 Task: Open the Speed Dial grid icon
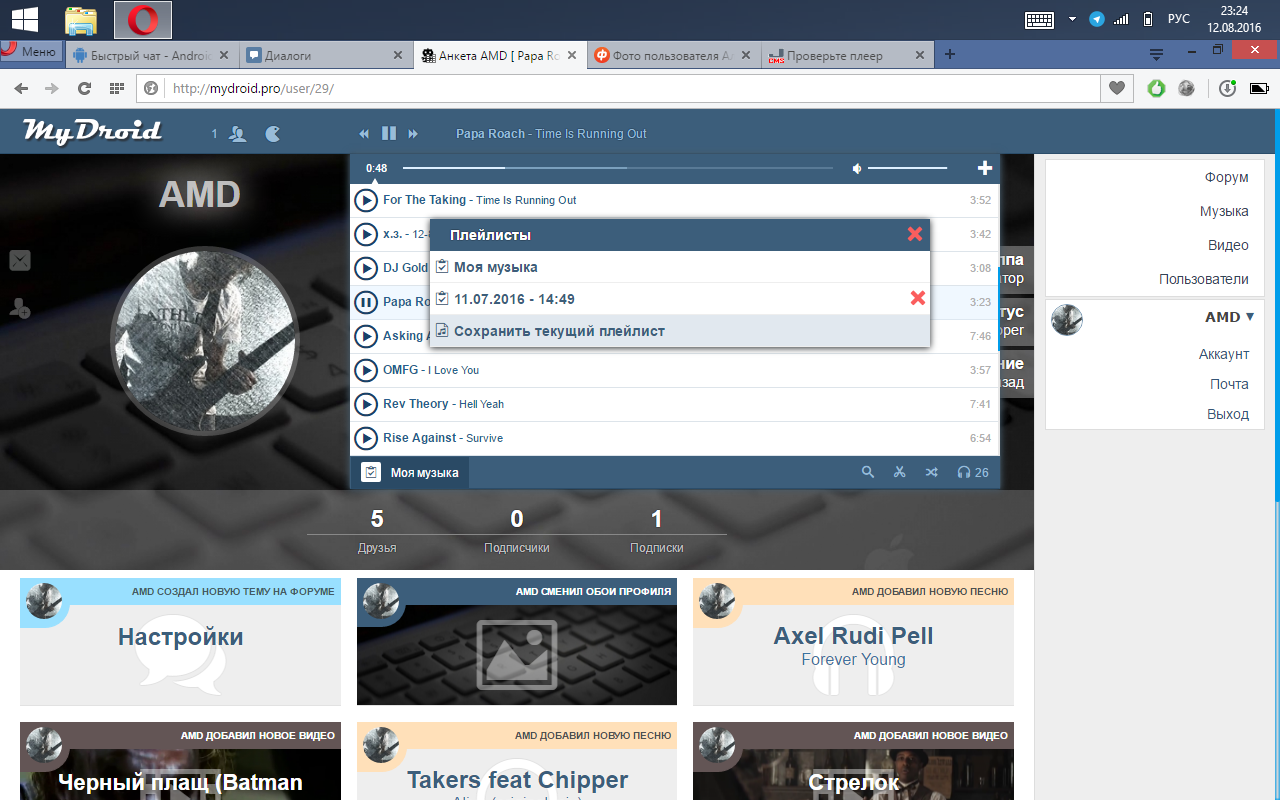coord(117,88)
